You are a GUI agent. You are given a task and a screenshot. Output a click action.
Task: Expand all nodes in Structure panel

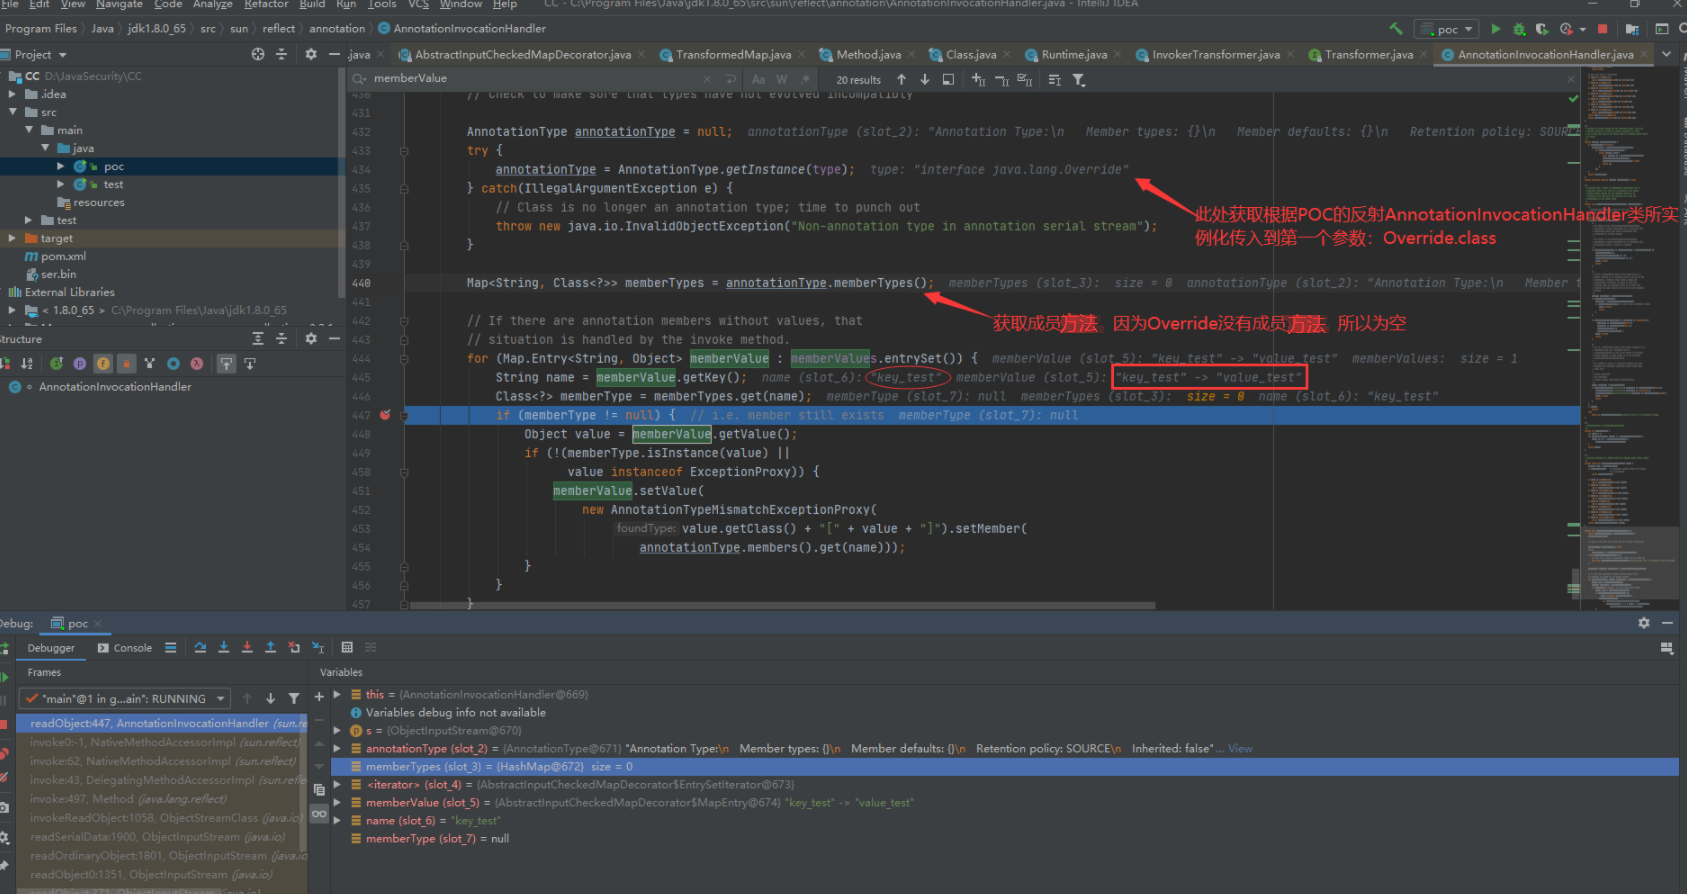(x=258, y=339)
